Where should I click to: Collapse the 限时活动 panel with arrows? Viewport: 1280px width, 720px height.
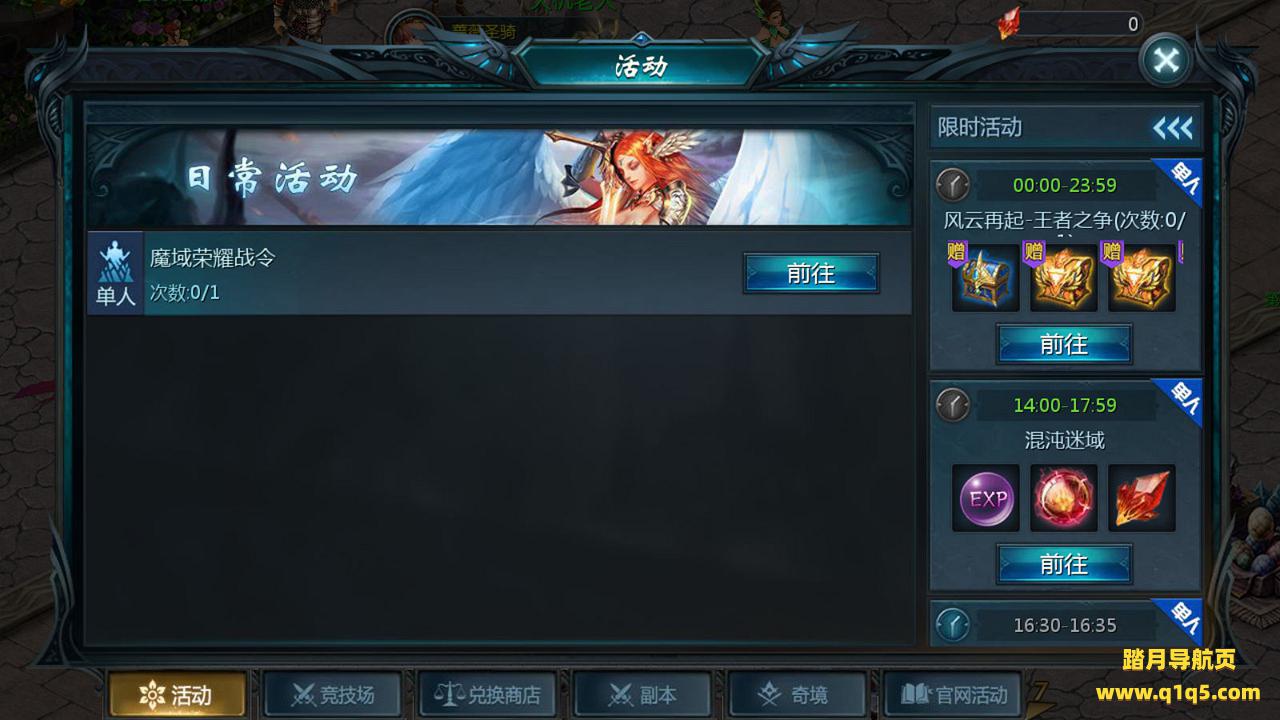coord(1173,128)
